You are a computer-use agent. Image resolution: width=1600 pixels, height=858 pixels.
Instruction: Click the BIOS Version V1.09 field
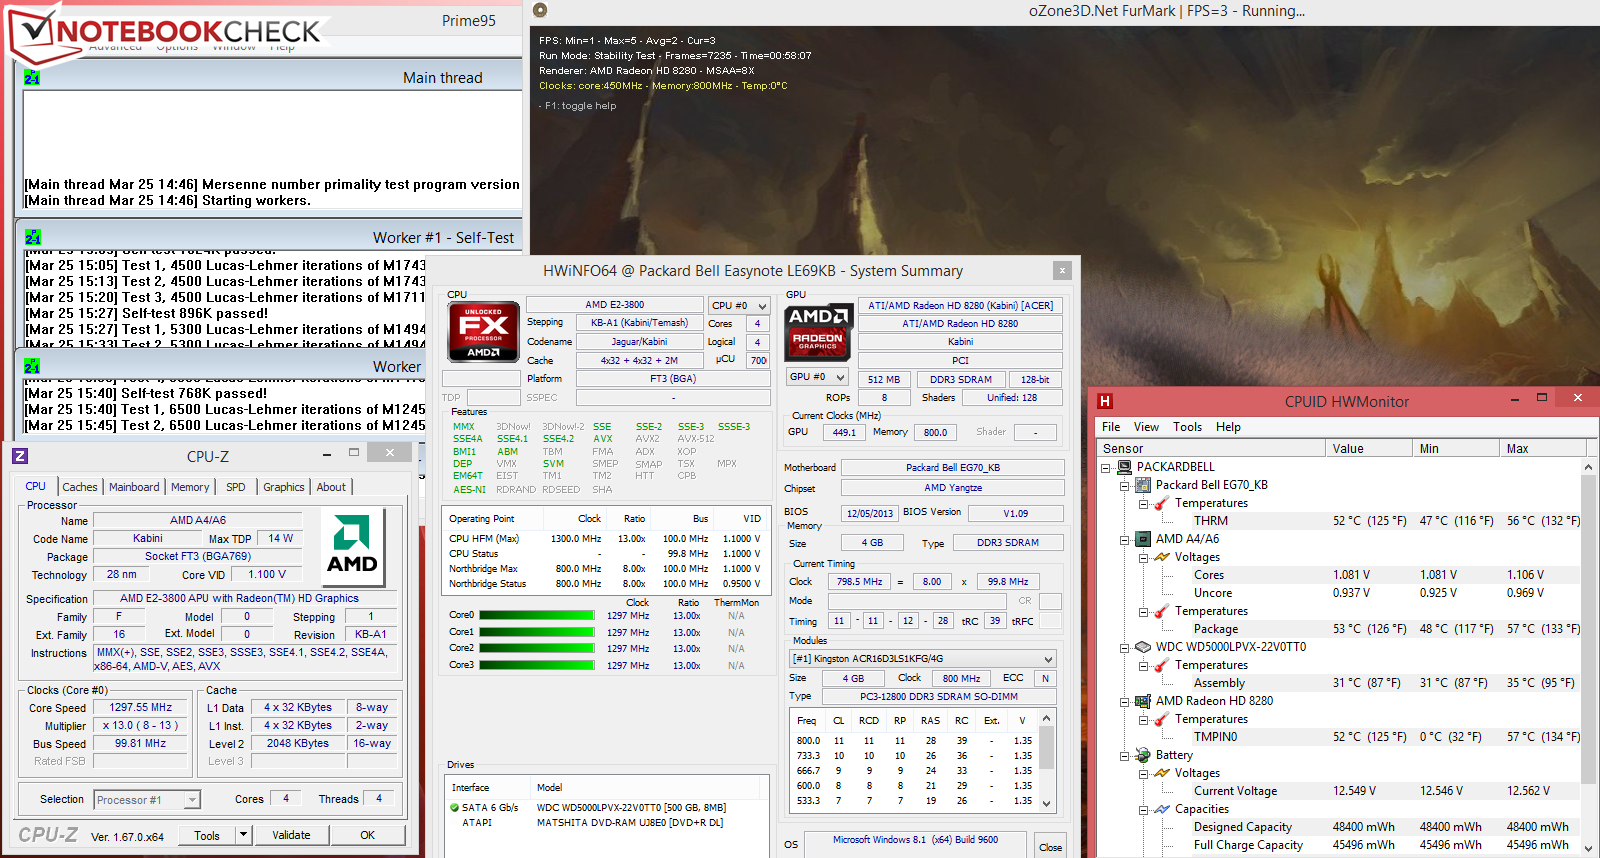pos(1015,513)
